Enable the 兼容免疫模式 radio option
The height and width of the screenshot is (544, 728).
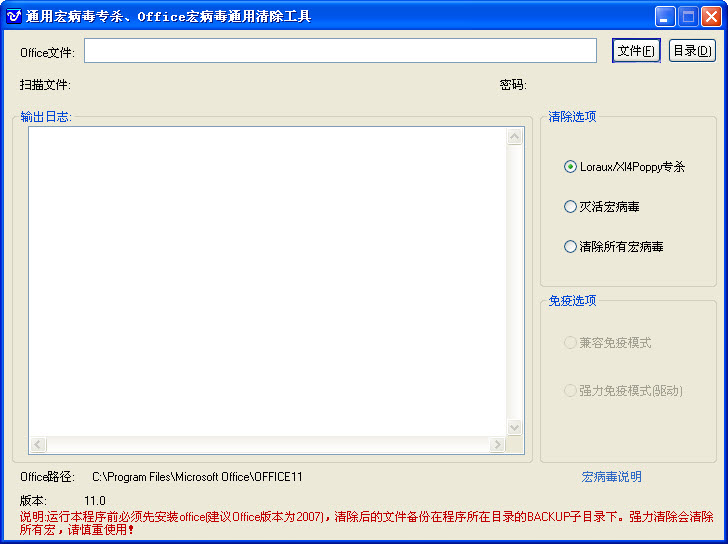tap(571, 343)
